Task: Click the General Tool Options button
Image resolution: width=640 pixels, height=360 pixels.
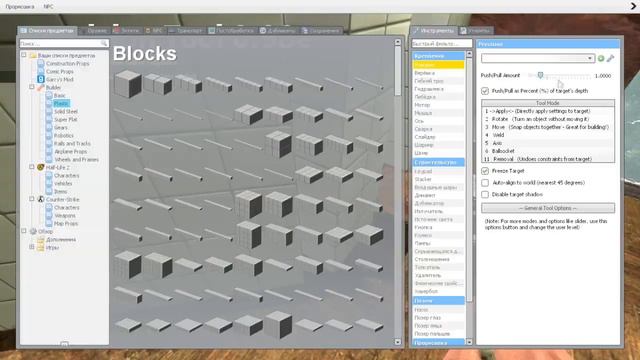Action: click(x=548, y=208)
